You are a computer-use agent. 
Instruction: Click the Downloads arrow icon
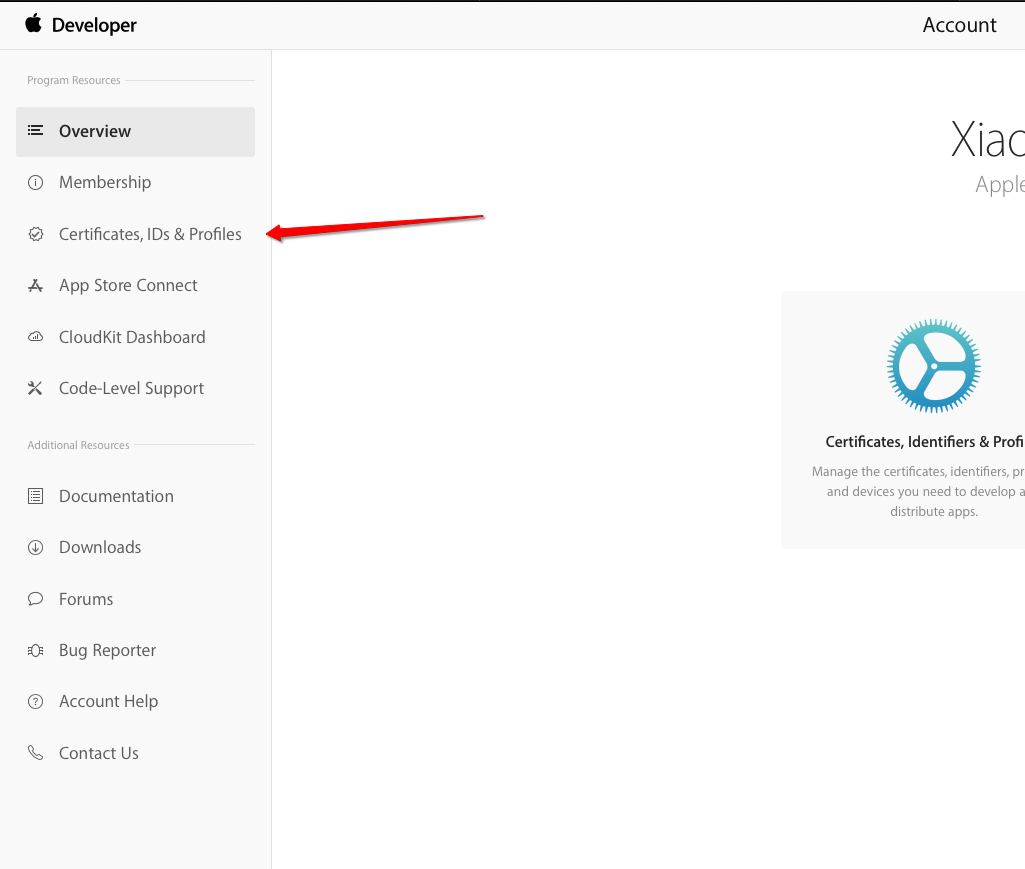click(x=35, y=547)
